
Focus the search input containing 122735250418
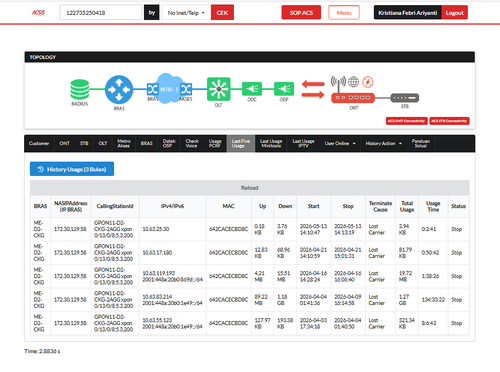101,13
